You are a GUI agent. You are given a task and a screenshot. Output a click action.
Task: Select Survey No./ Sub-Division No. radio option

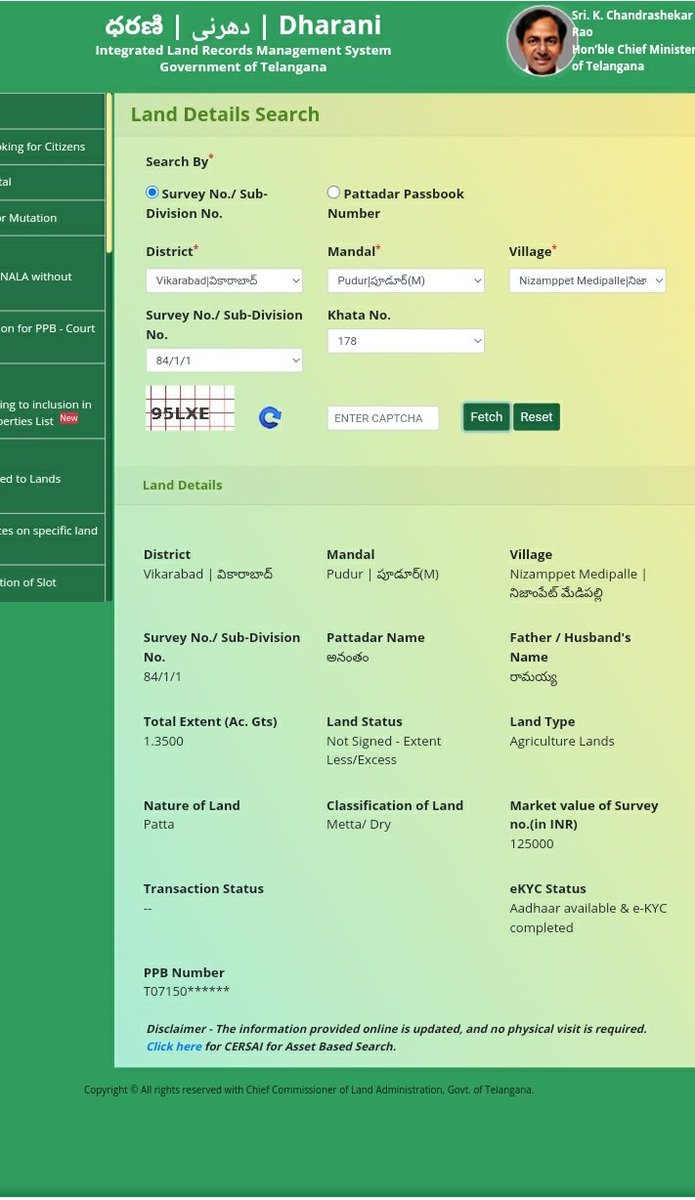(x=152, y=192)
